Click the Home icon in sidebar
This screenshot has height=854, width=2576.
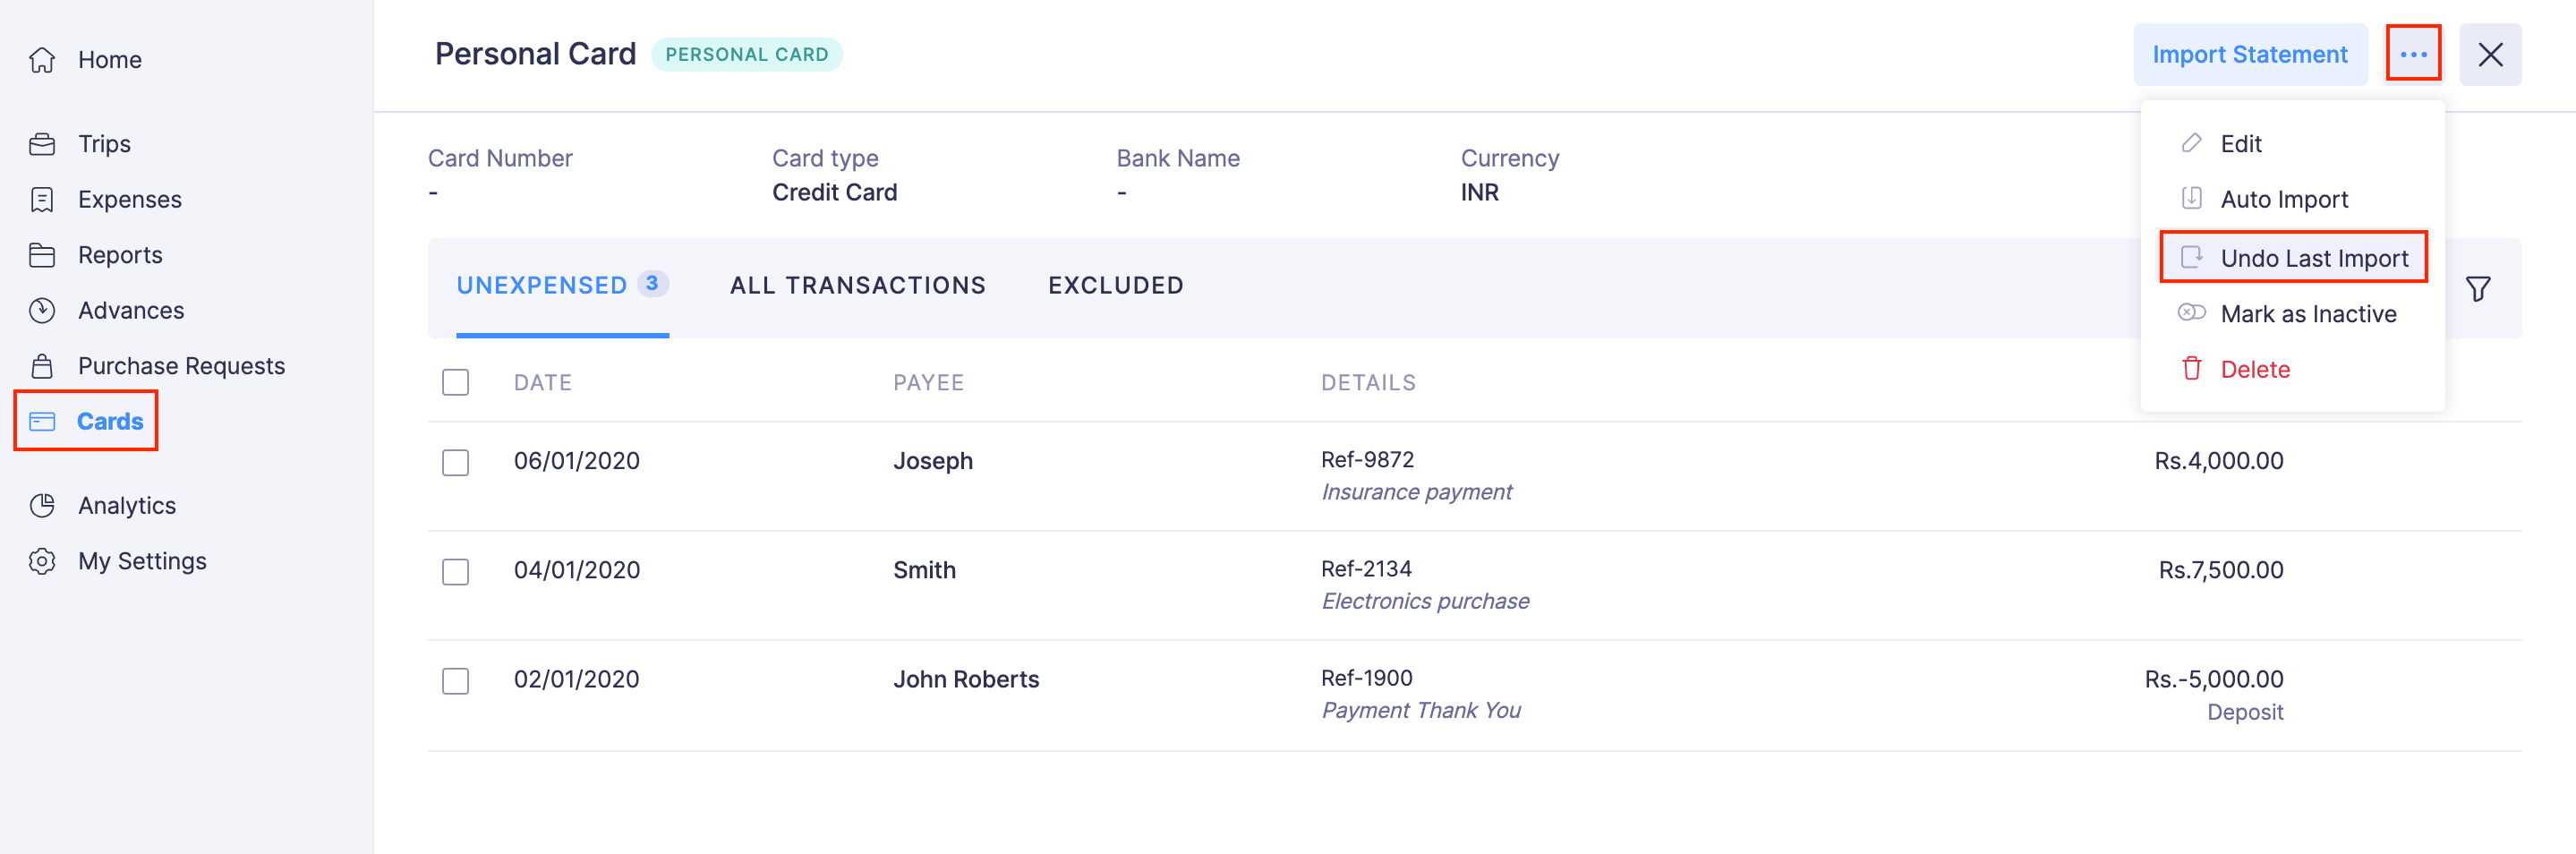pyautogui.click(x=42, y=60)
